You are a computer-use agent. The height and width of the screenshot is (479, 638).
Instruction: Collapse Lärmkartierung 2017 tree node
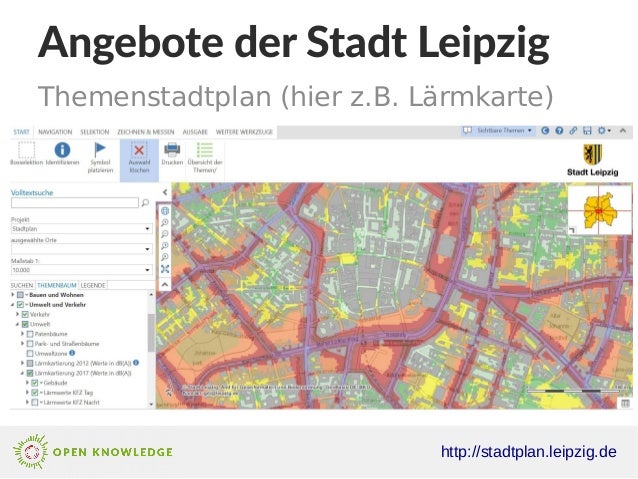coord(23,373)
